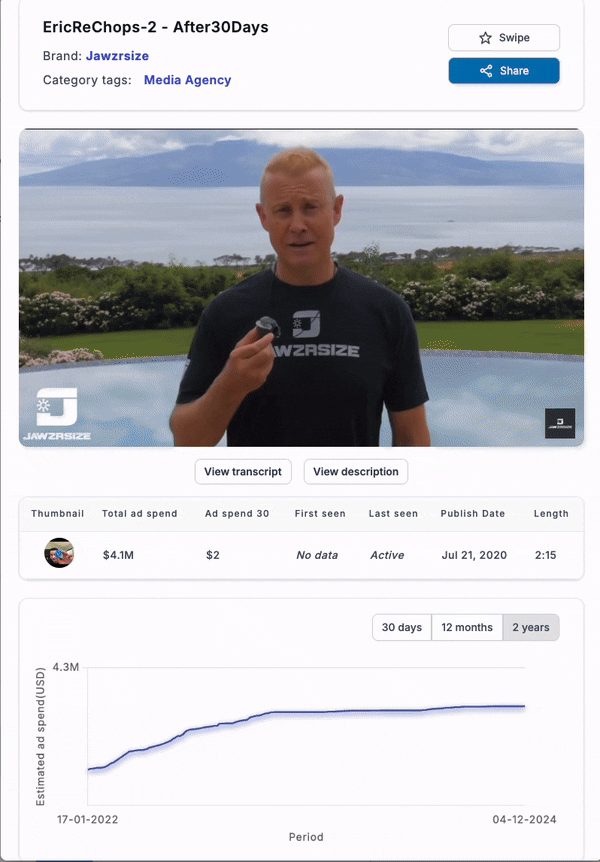This screenshot has height=862, width=600.
Task: Click the small Jawzrsize badge in video corner
Action: (560, 423)
